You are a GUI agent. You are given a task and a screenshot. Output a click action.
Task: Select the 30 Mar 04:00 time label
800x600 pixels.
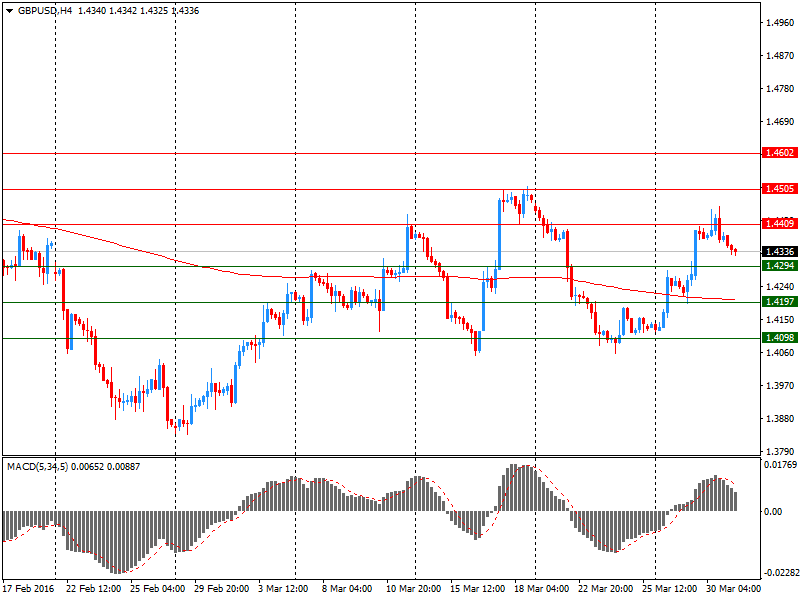coord(734,589)
